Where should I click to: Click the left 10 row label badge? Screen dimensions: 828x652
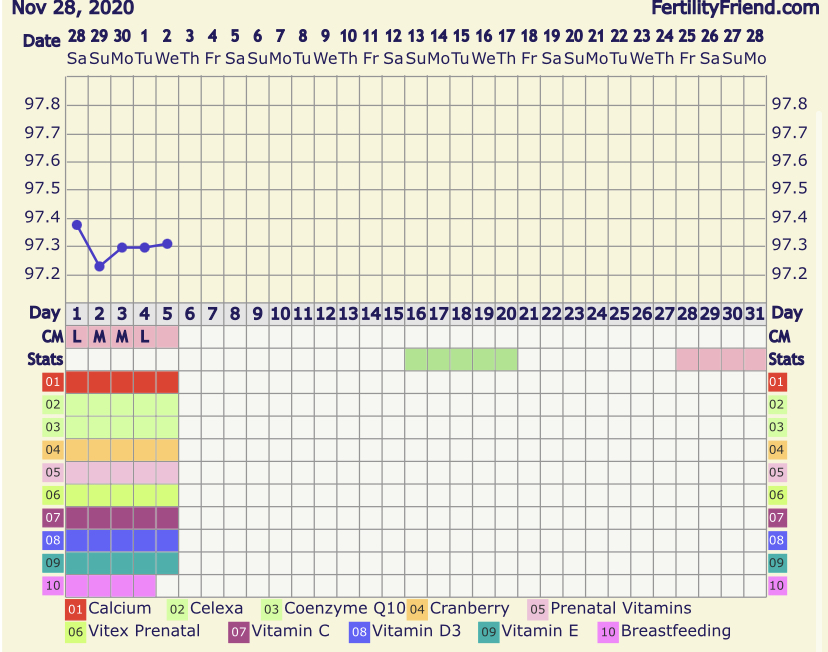tap(53, 586)
